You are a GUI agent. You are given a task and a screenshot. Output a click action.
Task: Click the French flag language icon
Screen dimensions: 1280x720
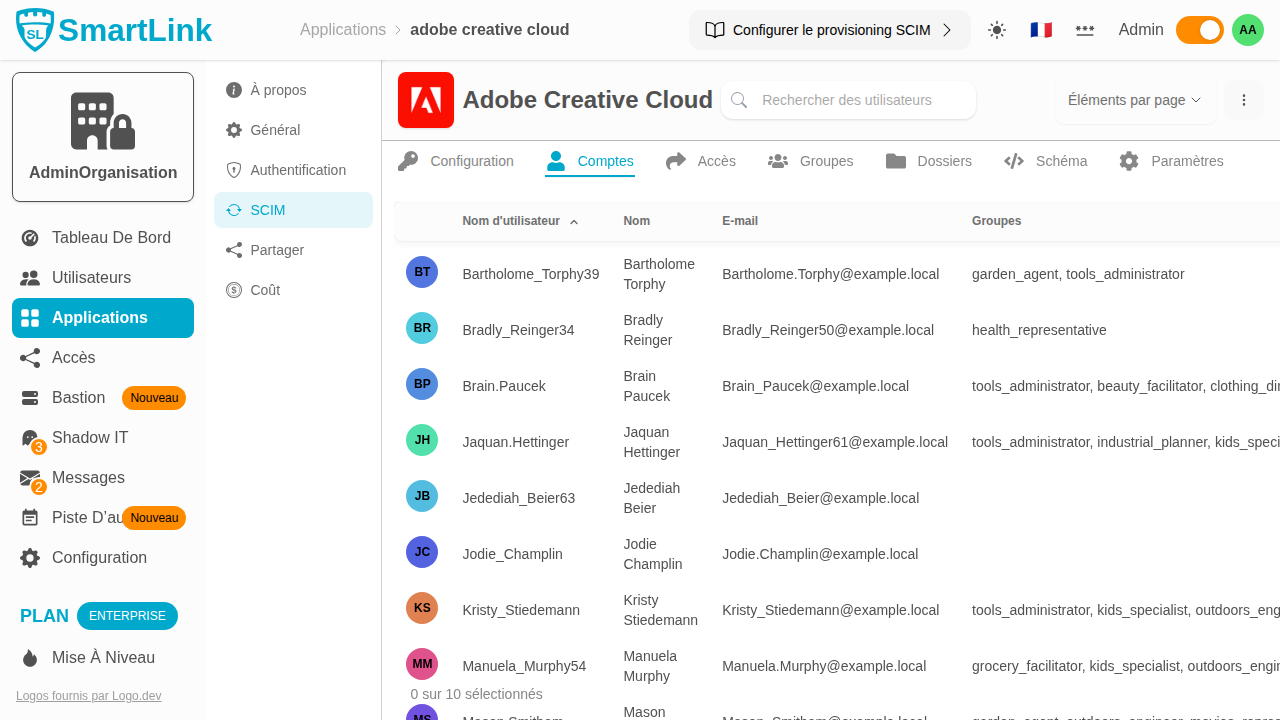tap(1040, 30)
